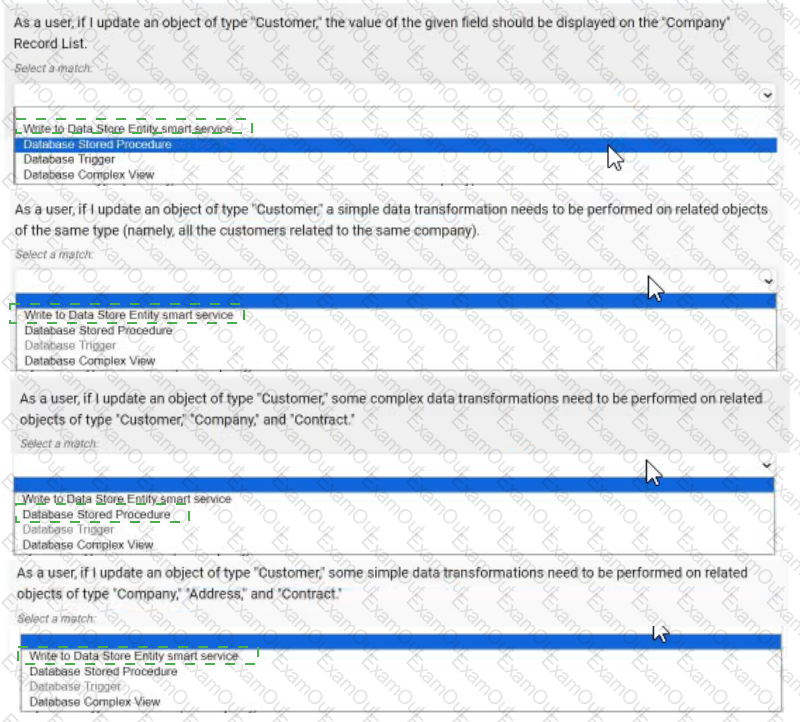Screen dimensions: 800x722
Task: Click third question's empty match select field
Action: [x=394, y=465]
